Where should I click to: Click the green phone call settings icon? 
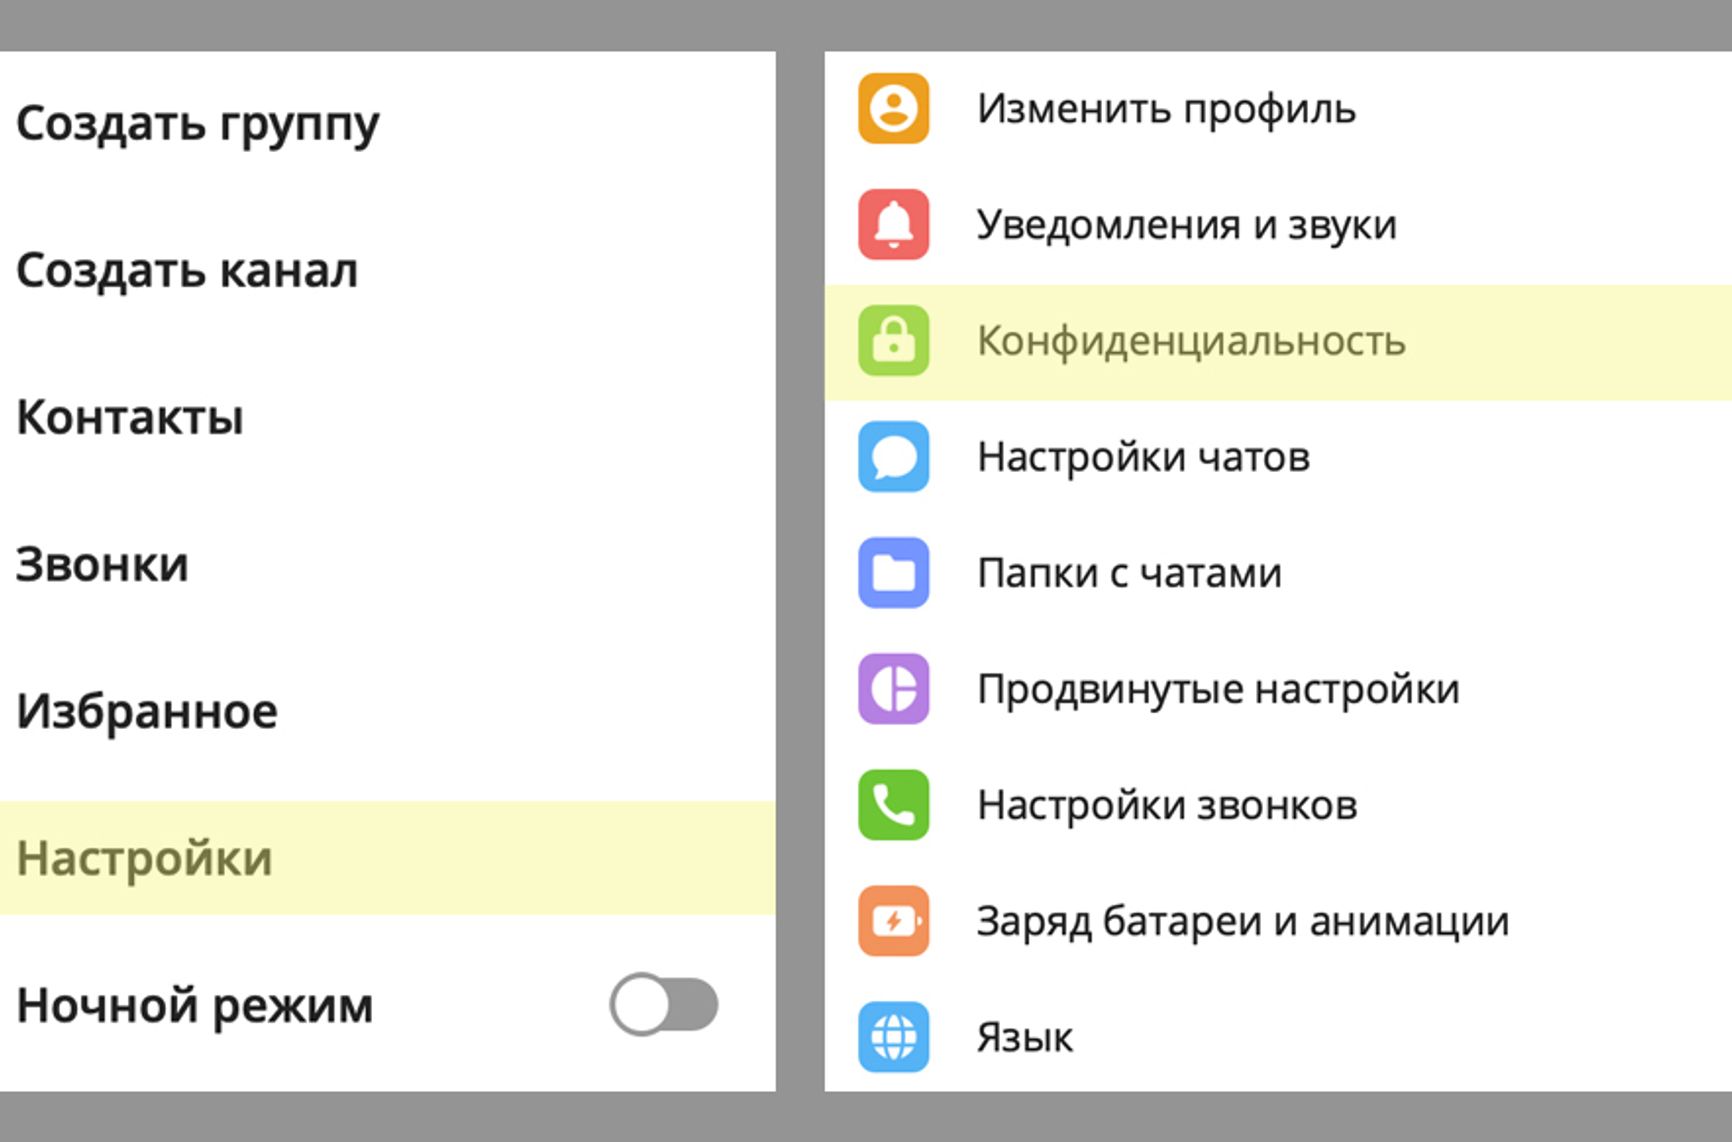pos(893,805)
